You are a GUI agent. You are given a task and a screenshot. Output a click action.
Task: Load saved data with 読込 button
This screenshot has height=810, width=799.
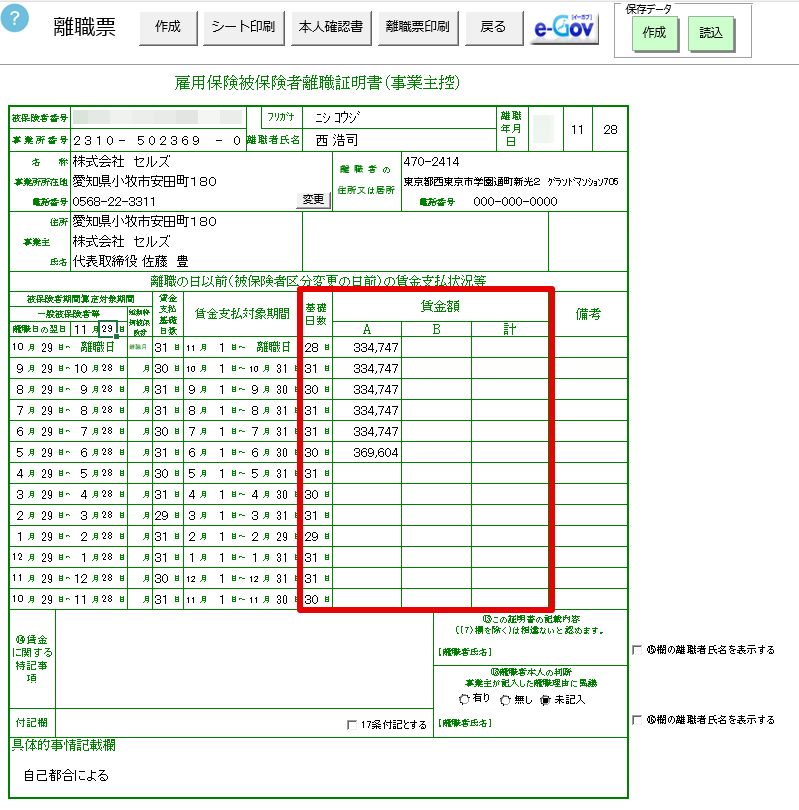coord(711,34)
